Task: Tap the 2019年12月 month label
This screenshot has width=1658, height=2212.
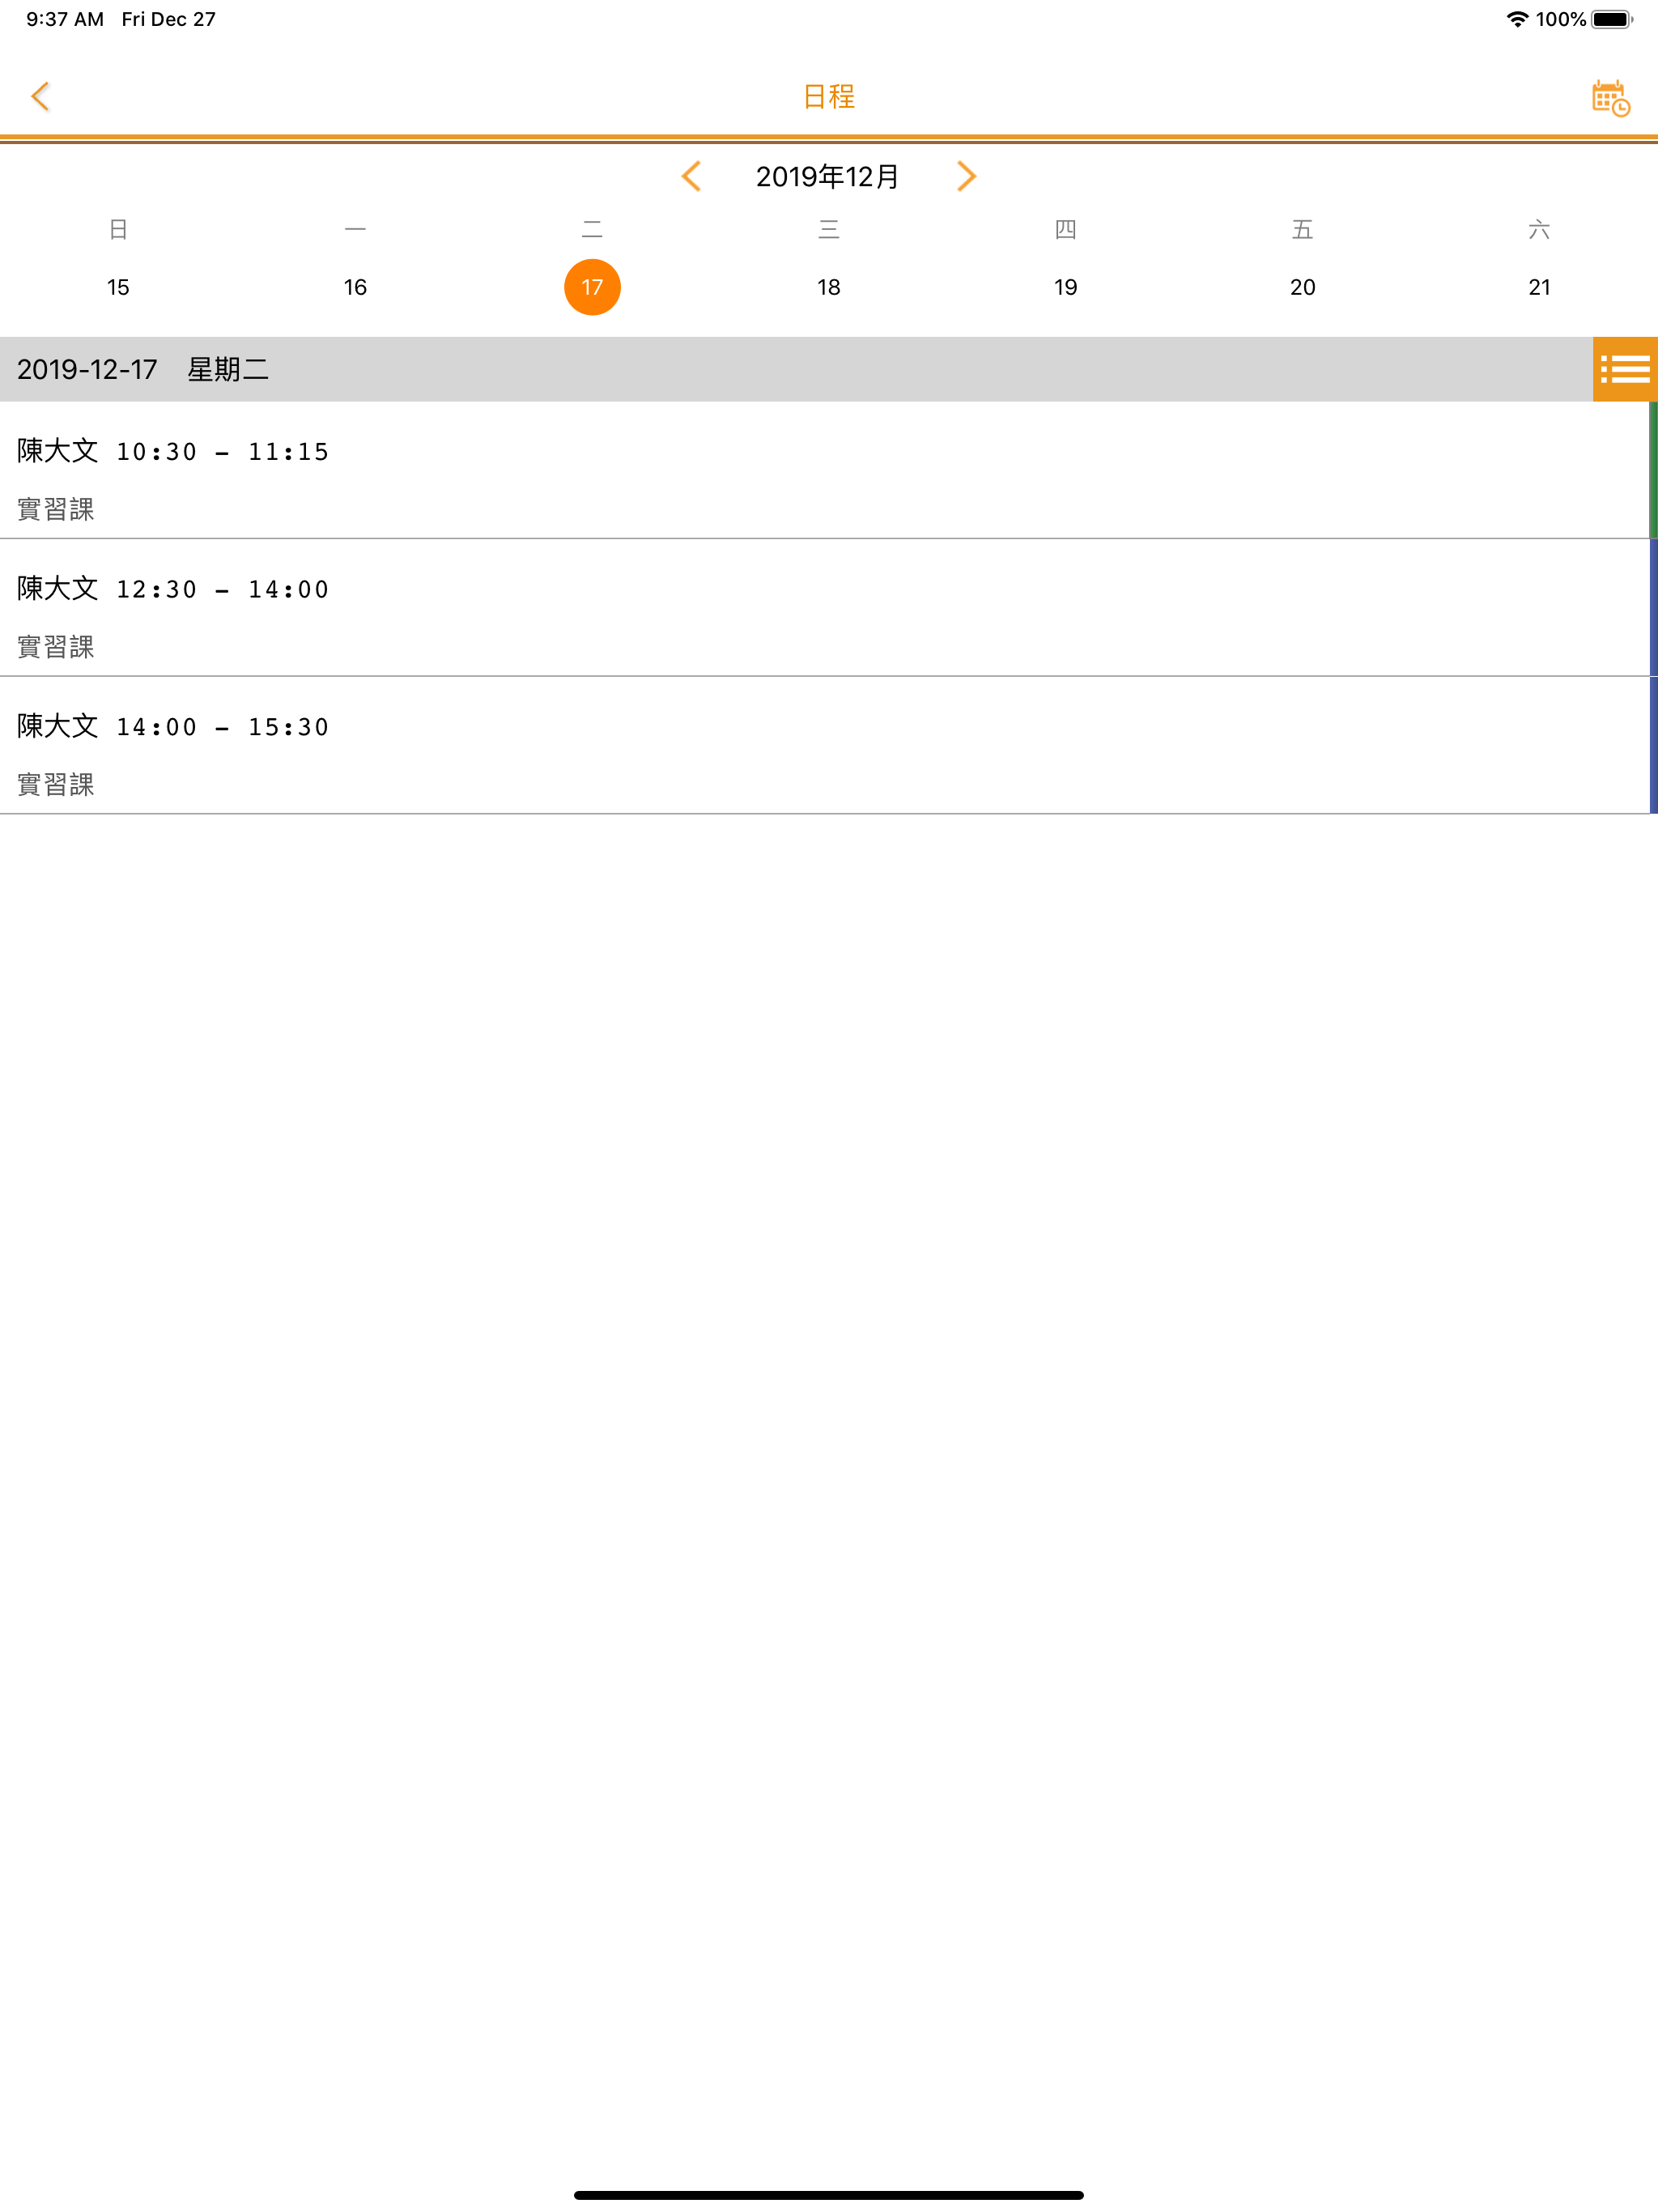Action: pos(828,177)
